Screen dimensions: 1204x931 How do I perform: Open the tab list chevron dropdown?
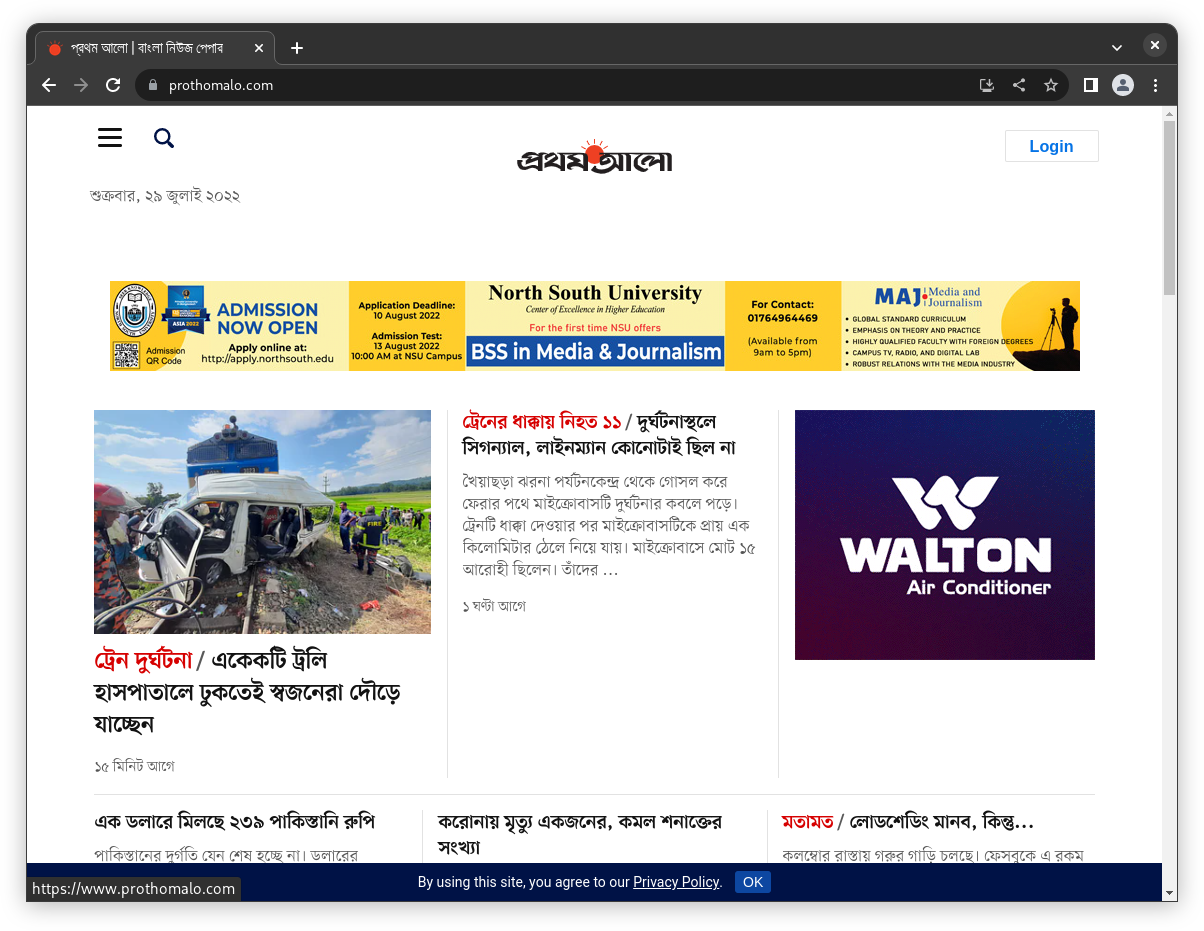(x=1116, y=47)
